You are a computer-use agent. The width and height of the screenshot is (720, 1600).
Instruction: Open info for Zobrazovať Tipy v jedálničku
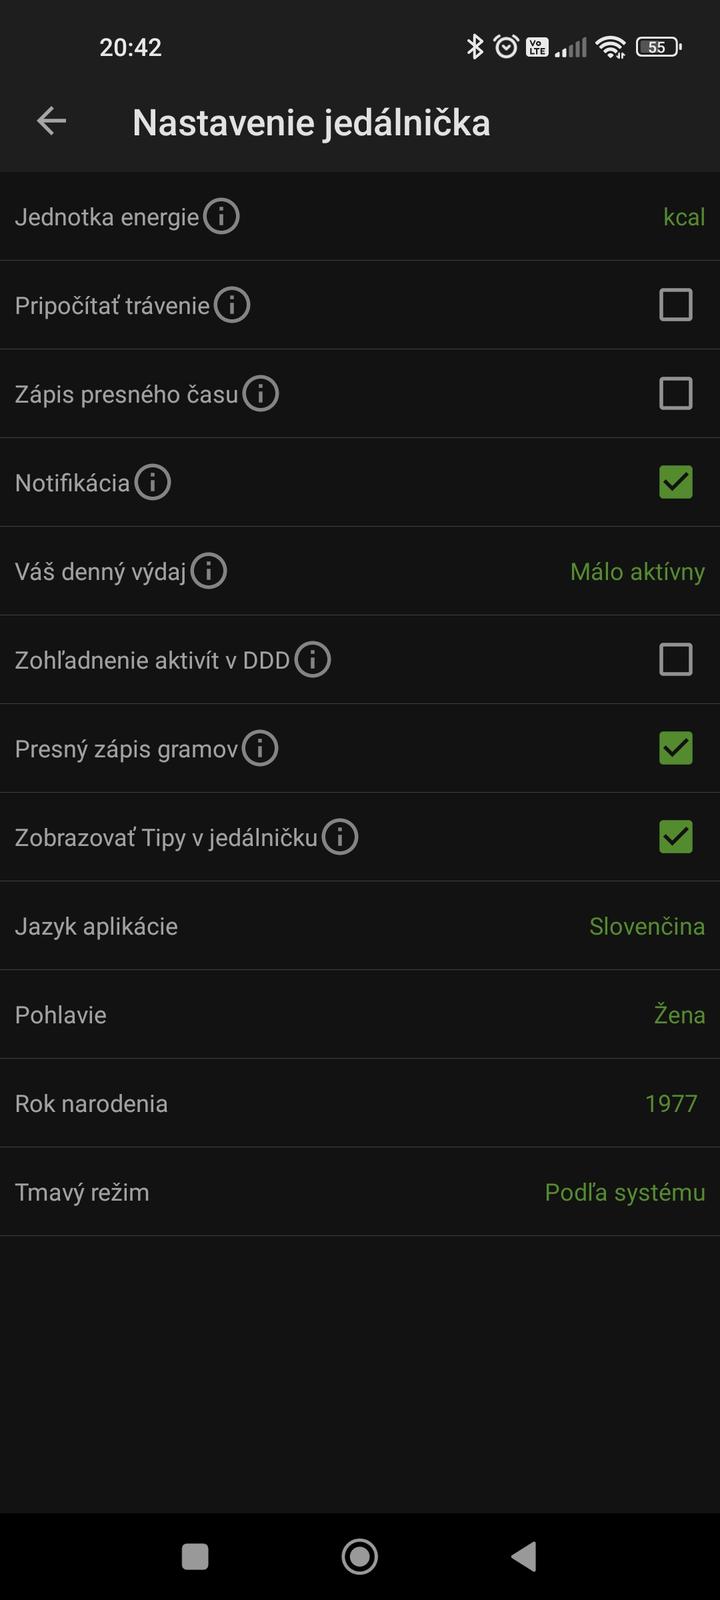(x=340, y=837)
